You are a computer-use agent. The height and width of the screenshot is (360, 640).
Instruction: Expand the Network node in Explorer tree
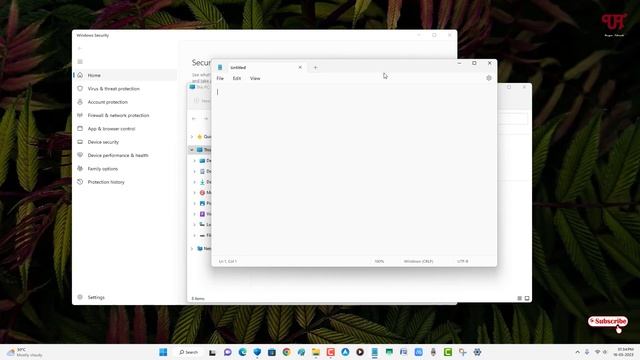click(192, 249)
